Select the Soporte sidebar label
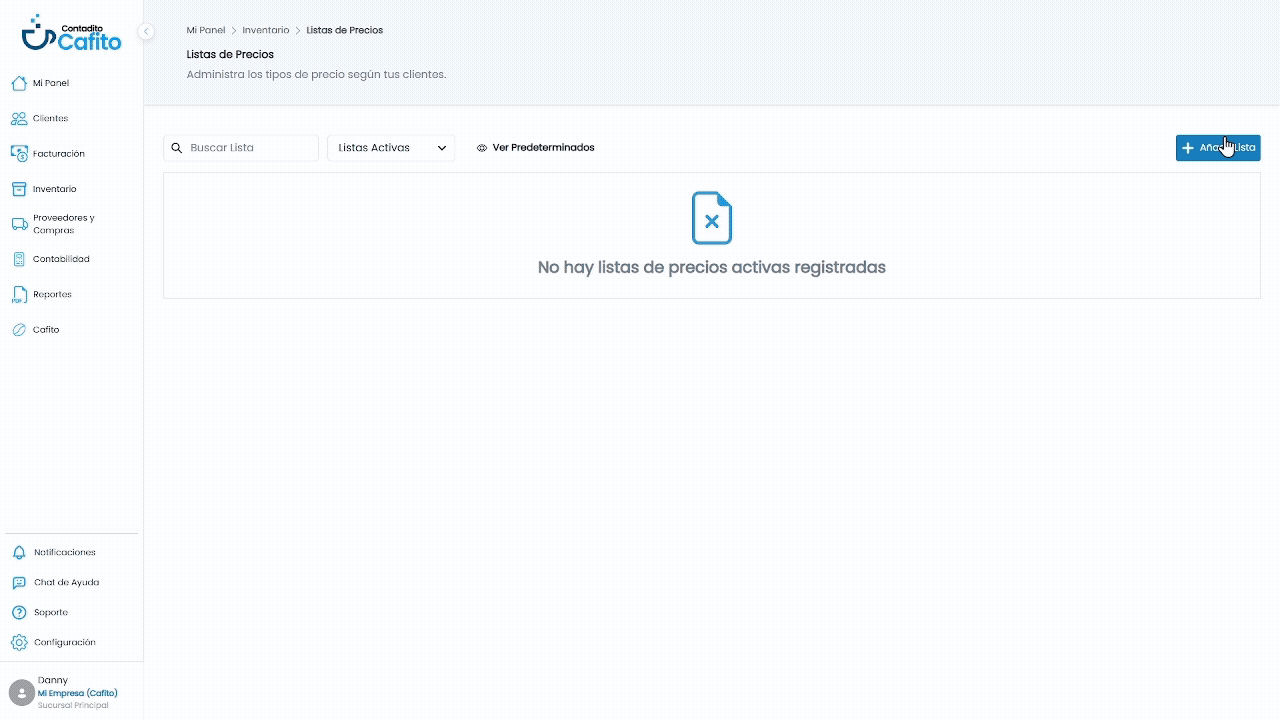Viewport: 1280px width, 720px height. [x=51, y=612]
